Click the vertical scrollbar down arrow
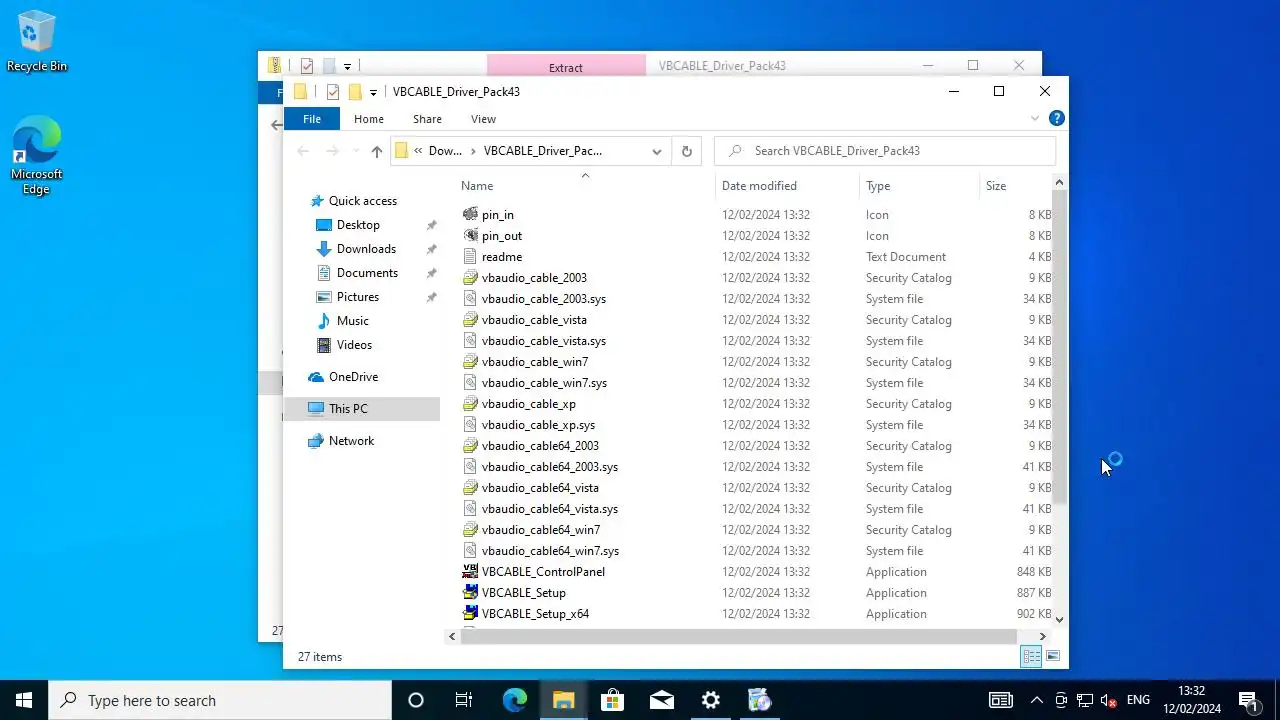1280x720 pixels. [1059, 619]
